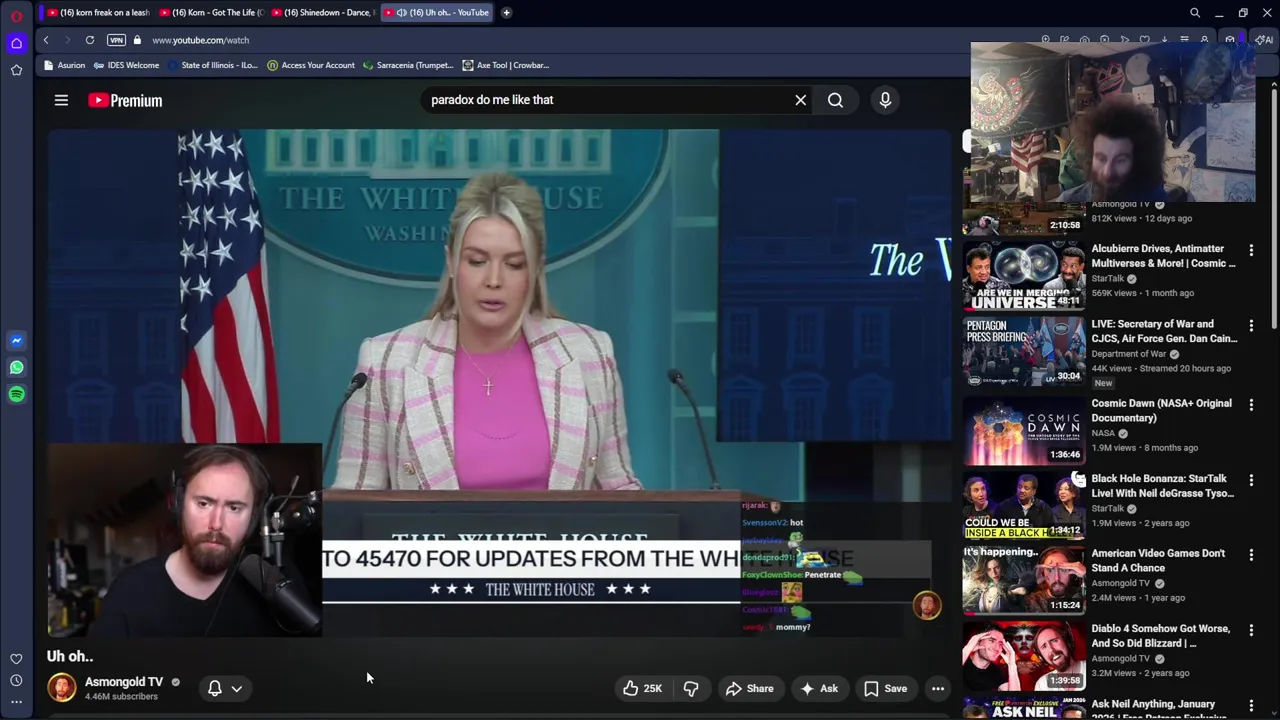Clear the search box with the X
The width and height of the screenshot is (1280, 720).
[x=800, y=100]
